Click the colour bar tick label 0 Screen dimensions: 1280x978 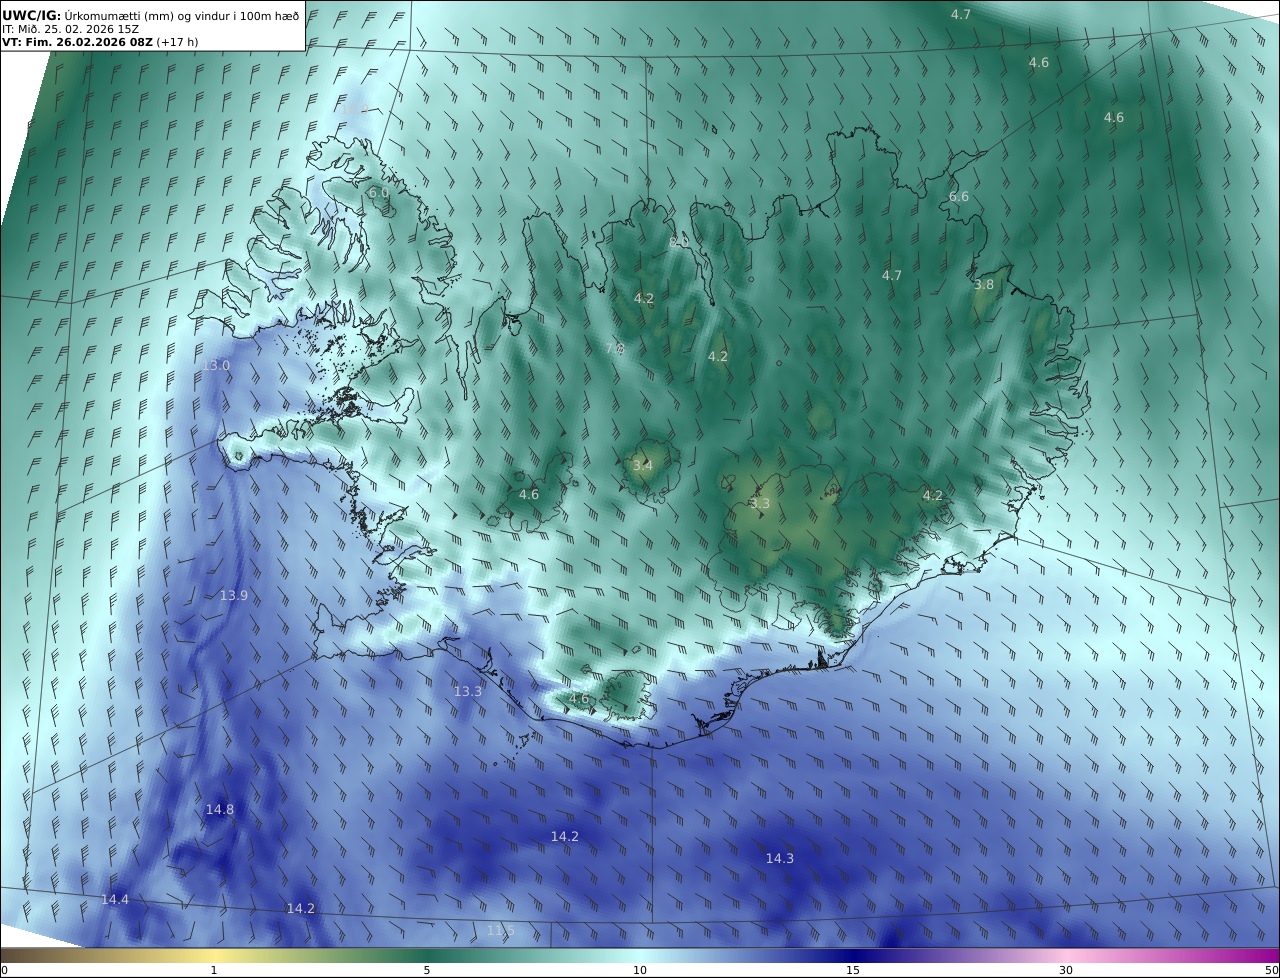(4, 970)
